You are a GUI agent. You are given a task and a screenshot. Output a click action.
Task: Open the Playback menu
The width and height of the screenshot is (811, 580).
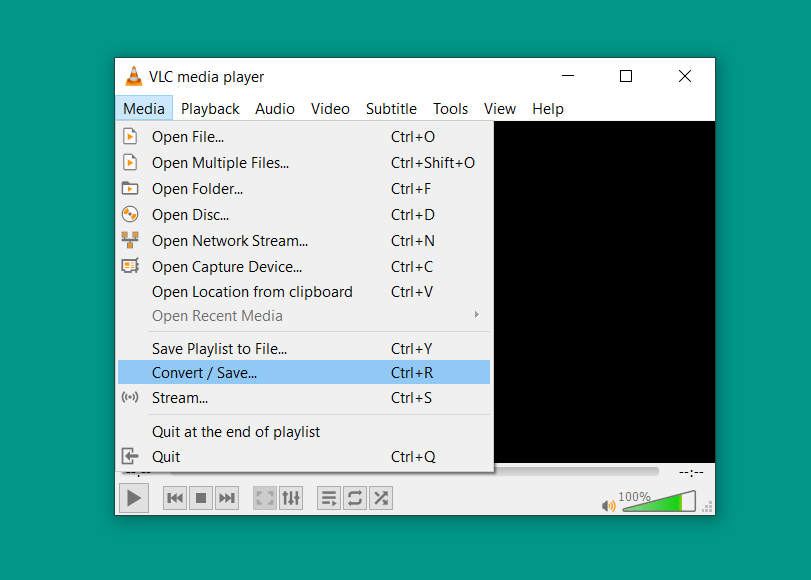(210, 109)
